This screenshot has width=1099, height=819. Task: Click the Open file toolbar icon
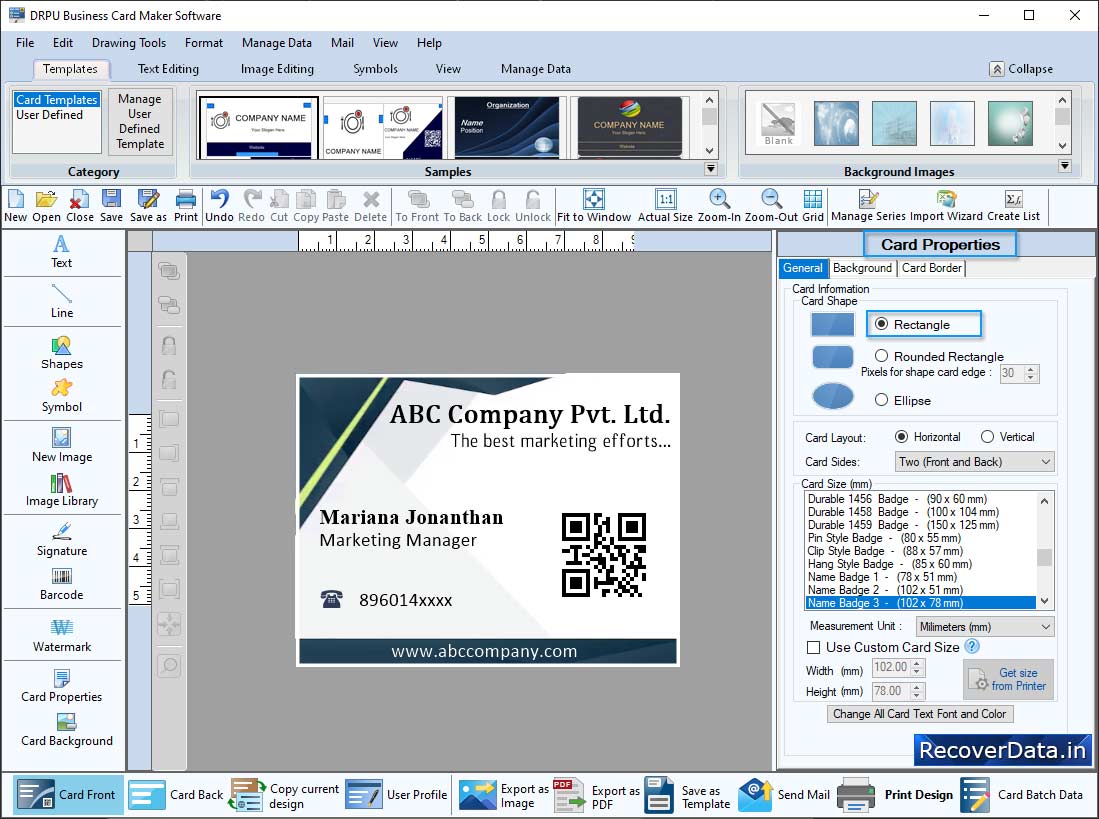click(x=46, y=207)
